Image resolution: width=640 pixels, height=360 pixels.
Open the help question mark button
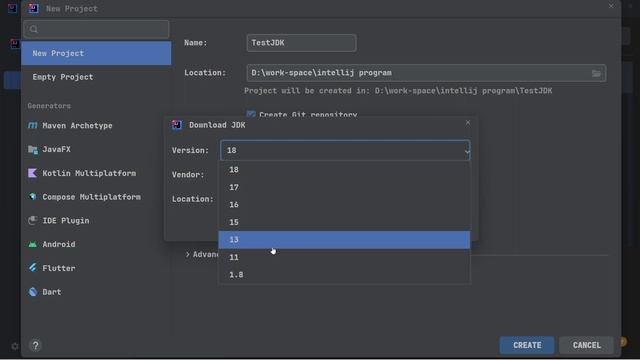tap(36, 346)
